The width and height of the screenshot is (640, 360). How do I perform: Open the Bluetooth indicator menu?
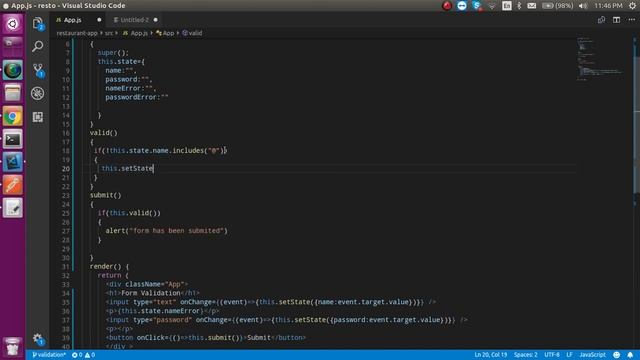coord(519,6)
